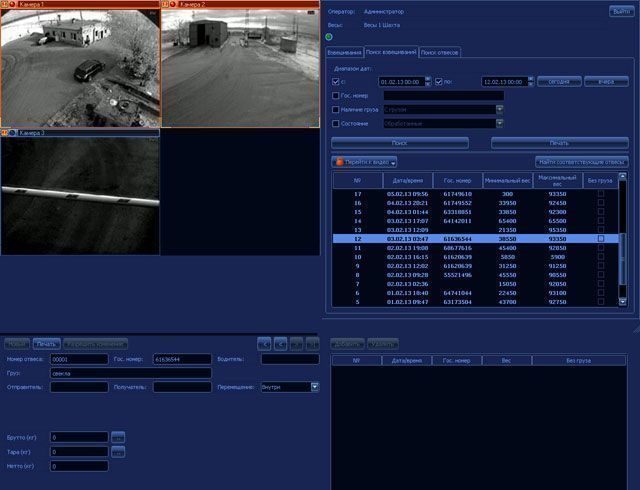Click the Дата/время column header in upper table
This screenshot has height=490, width=640.
pos(407,180)
